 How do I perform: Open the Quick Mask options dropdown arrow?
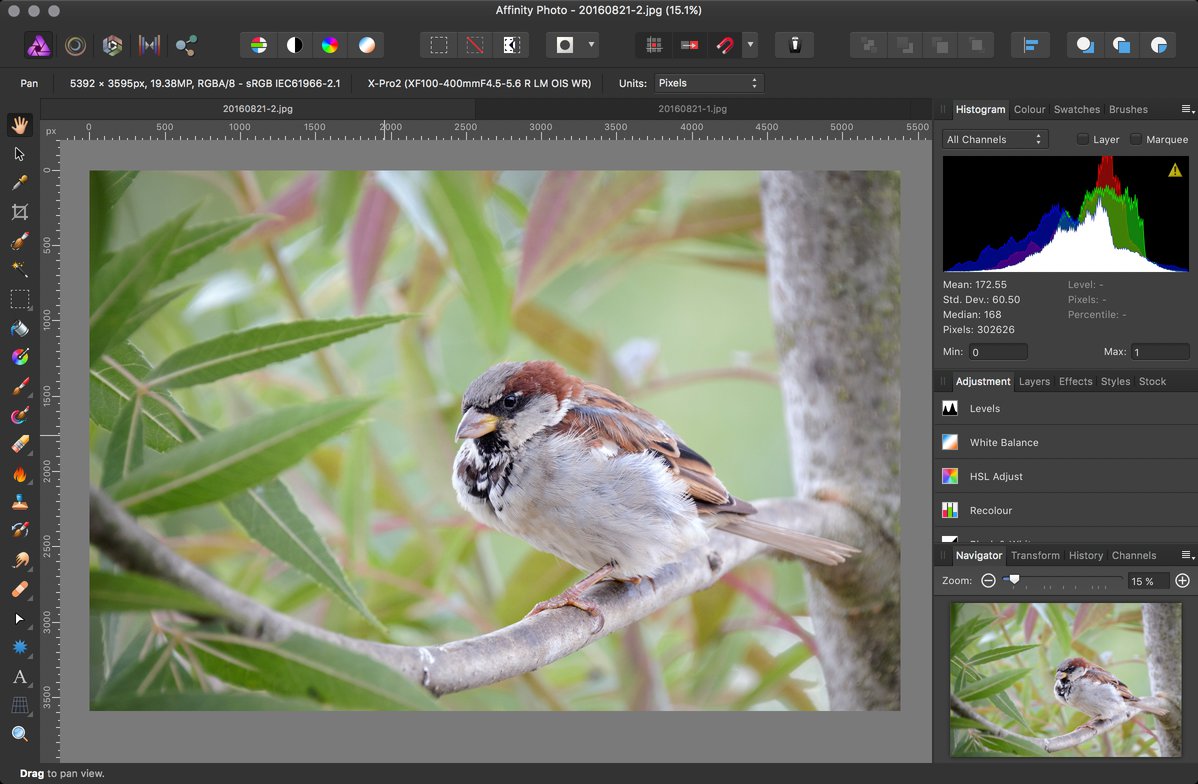(x=591, y=45)
